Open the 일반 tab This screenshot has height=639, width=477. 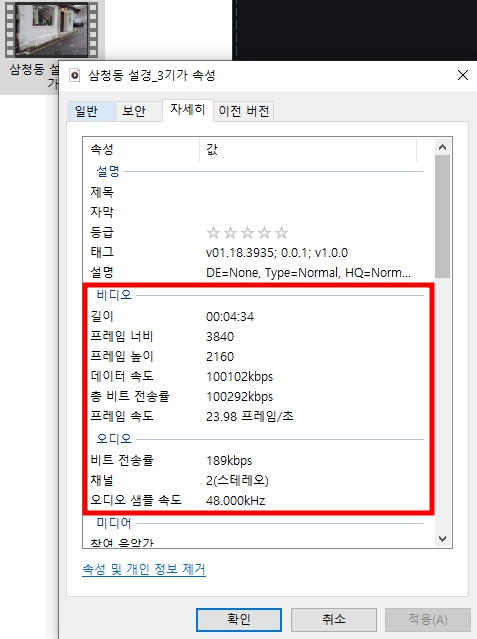tap(91, 111)
